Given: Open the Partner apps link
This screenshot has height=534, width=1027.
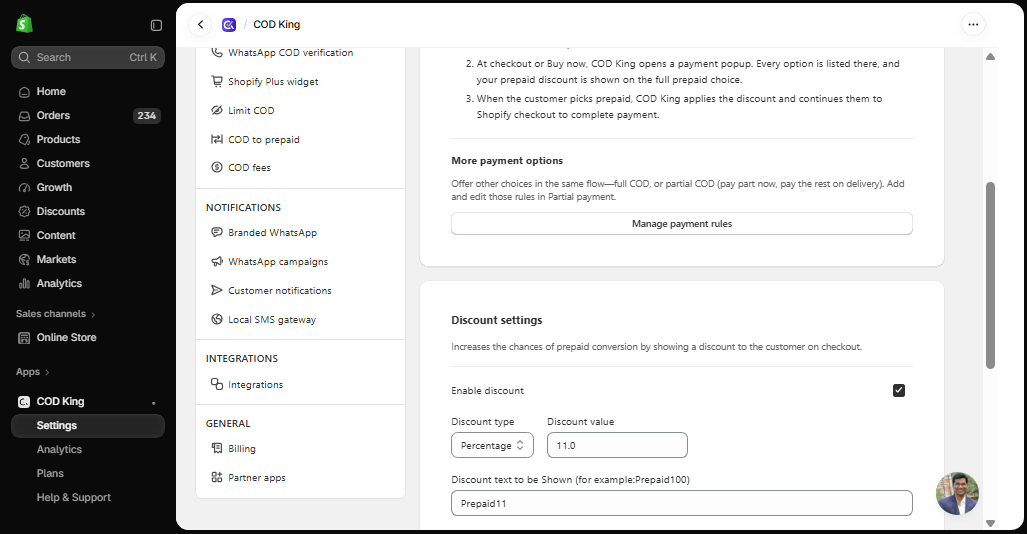Looking at the screenshot, I should 257,478.
